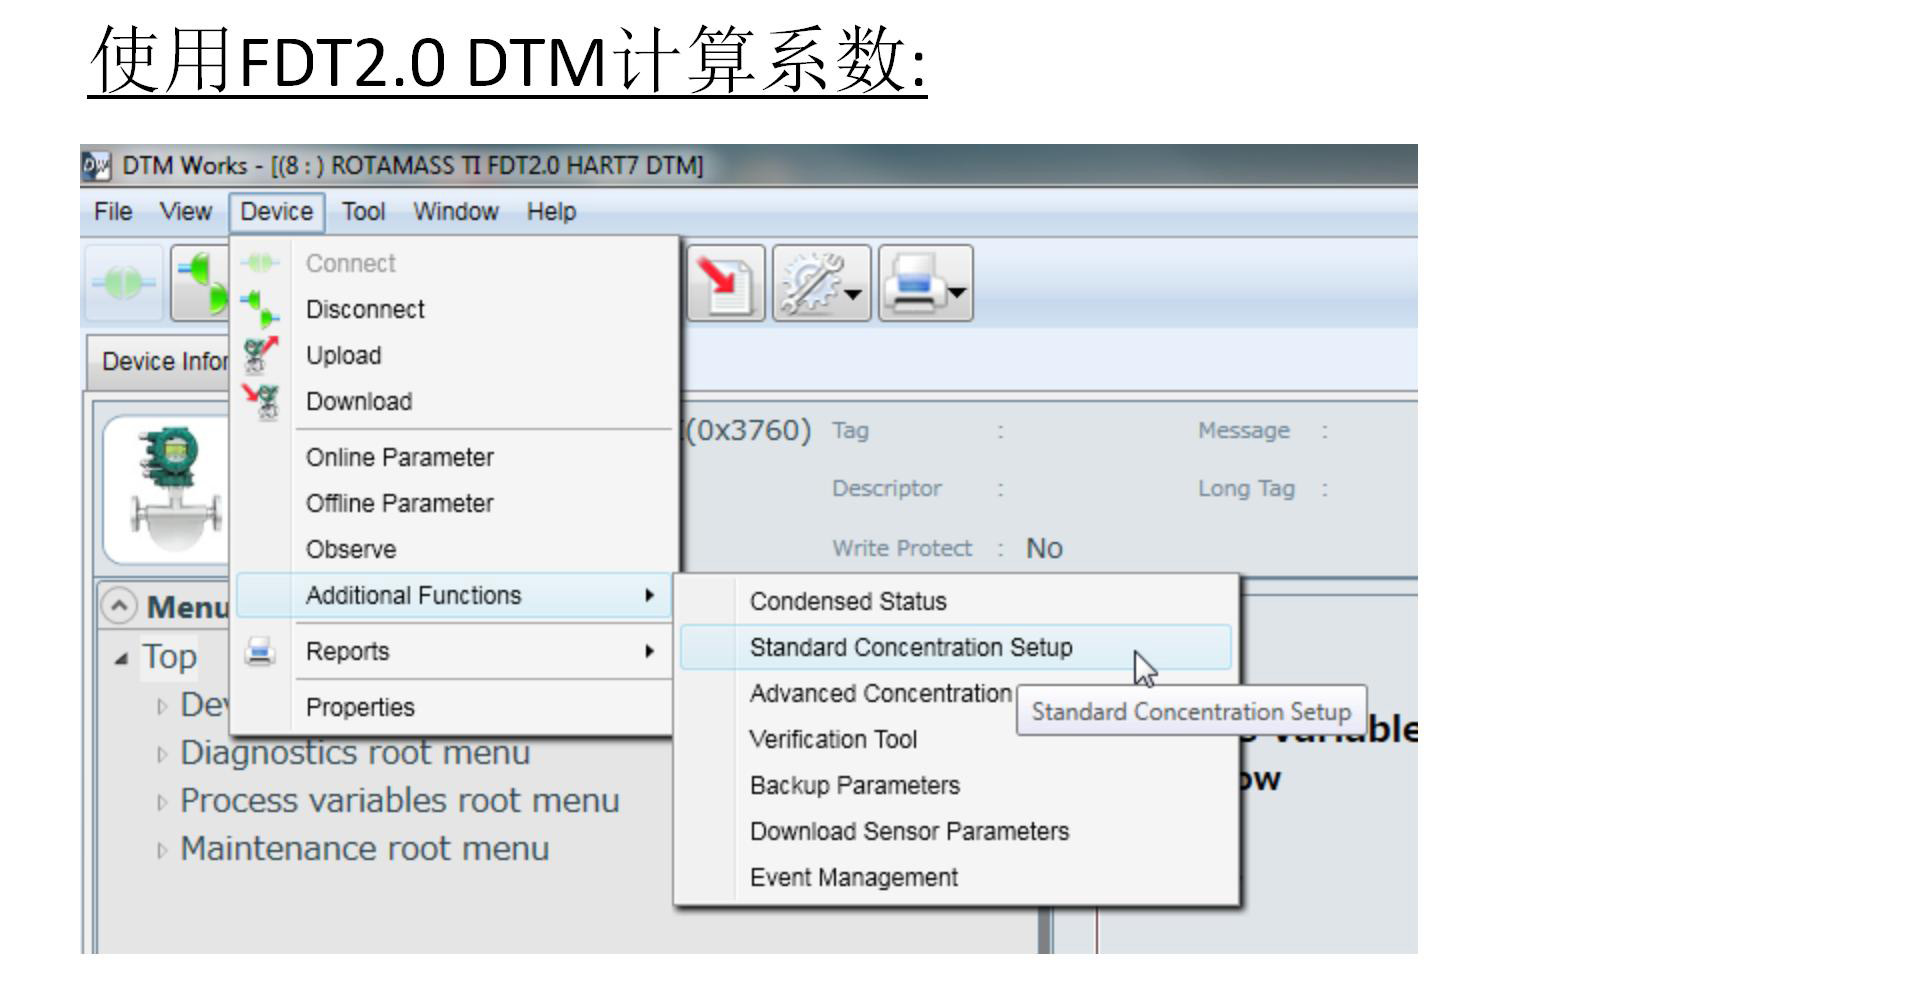This screenshot has width=1920, height=996.
Task: Select Diagnostics root menu
Action: (x=355, y=753)
